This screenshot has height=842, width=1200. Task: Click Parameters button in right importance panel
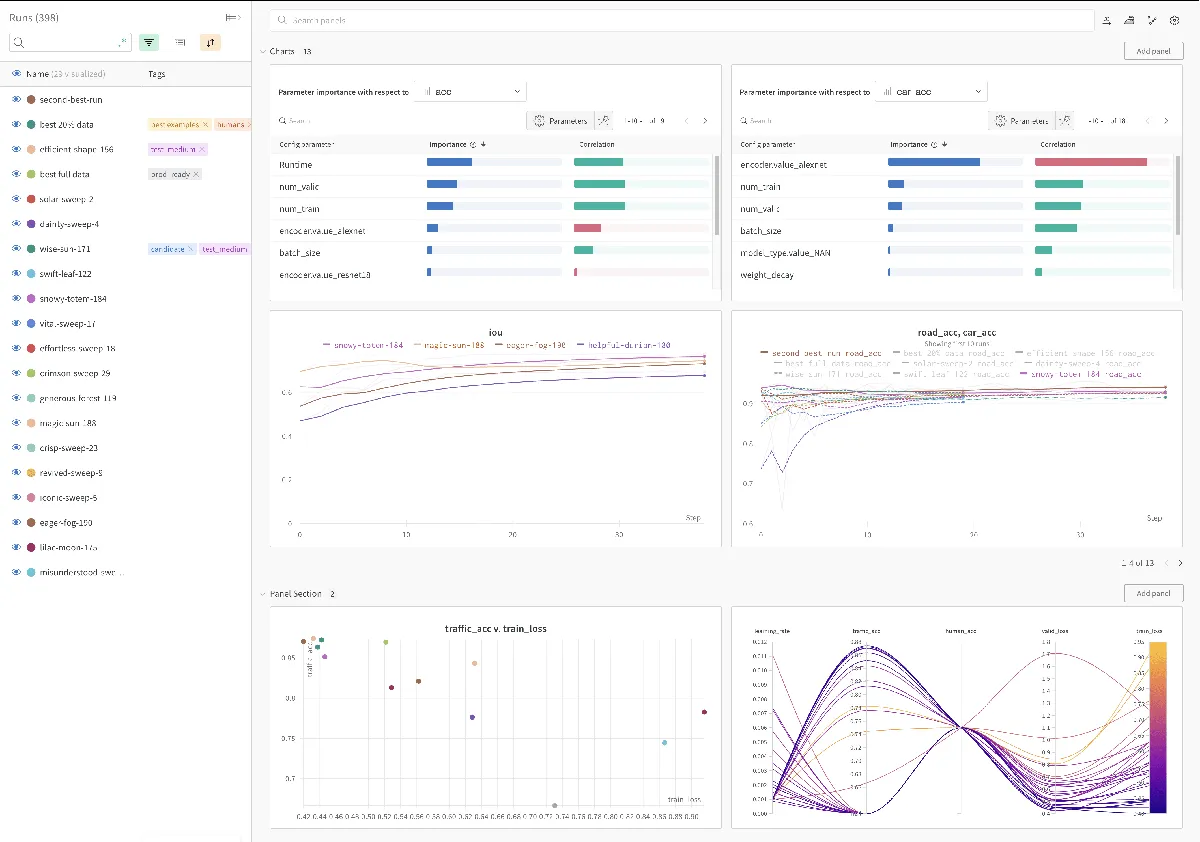[x=1022, y=121]
